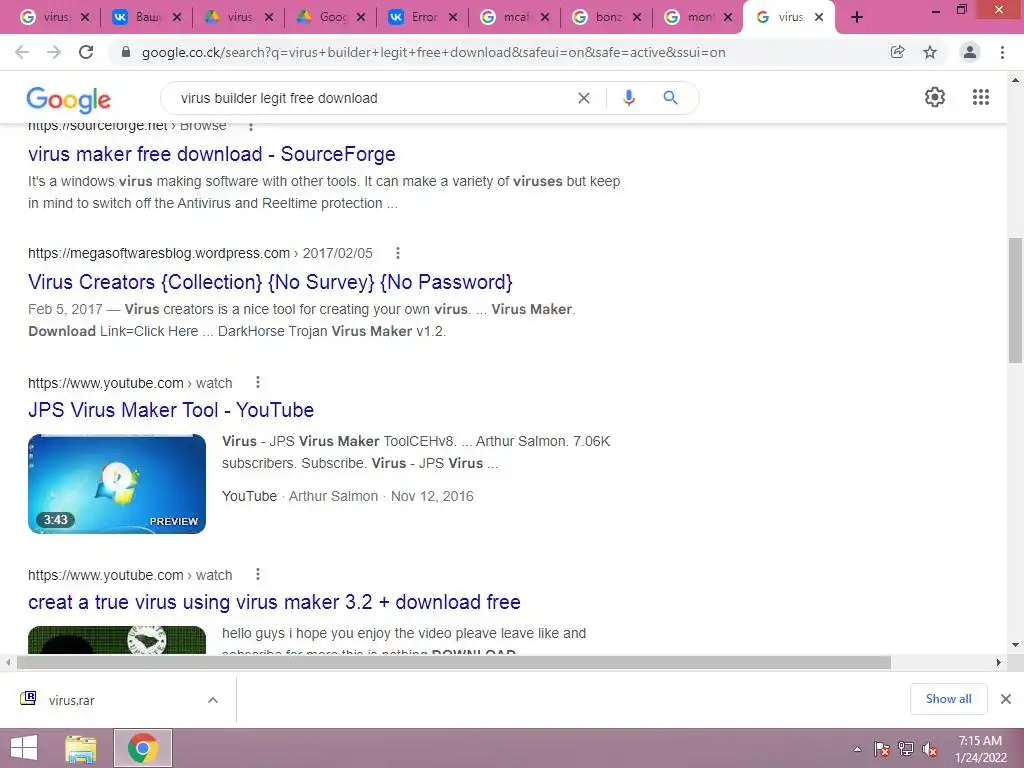The image size is (1024, 768).
Task: Open the Chrome profile avatar
Action: pos(970,52)
